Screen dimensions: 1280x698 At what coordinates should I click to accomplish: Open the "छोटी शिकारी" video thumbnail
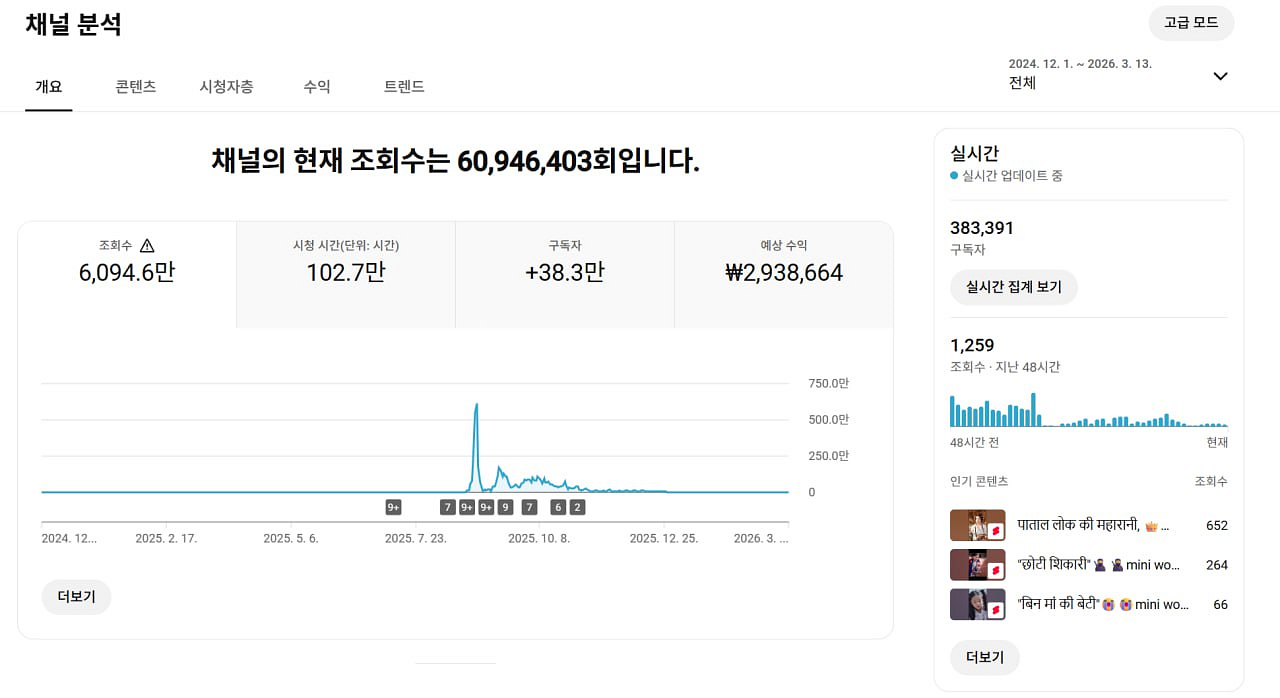pyautogui.click(x=976, y=565)
